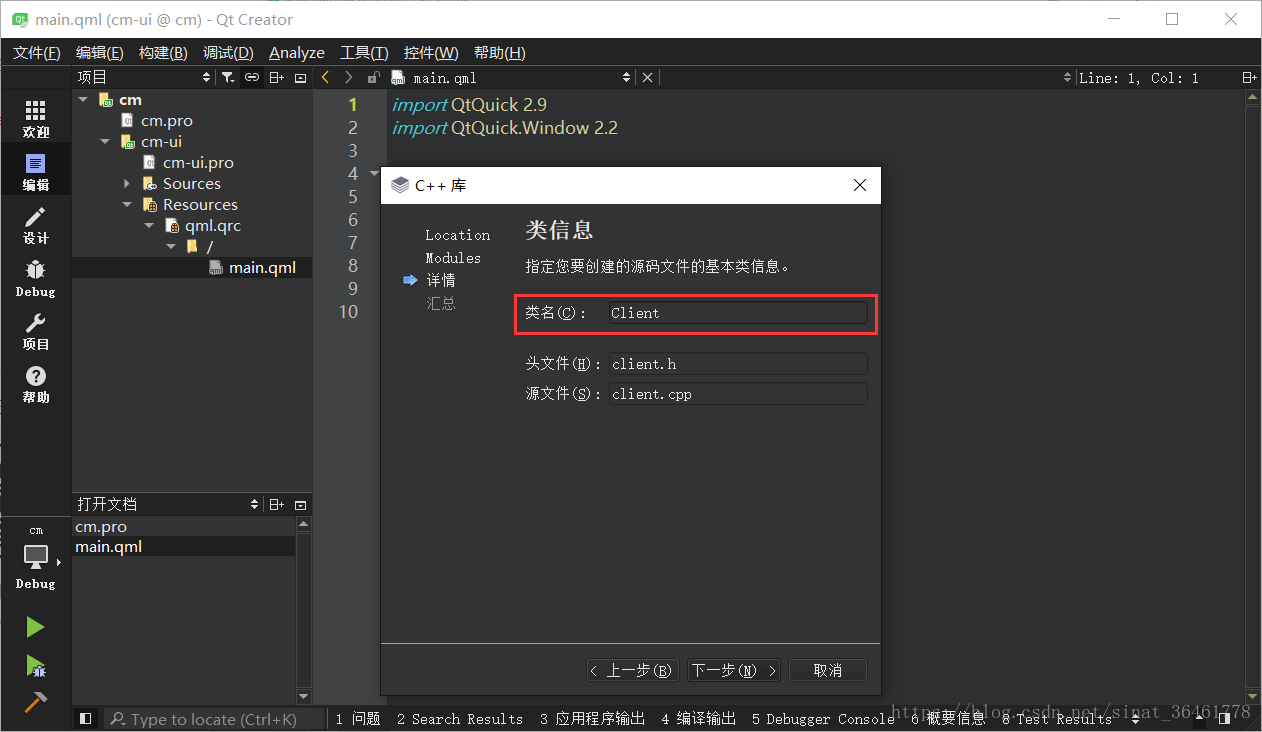Close main.qml document with the X
The height and width of the screenshot is (732, 1262).
(x=648, y=77)
